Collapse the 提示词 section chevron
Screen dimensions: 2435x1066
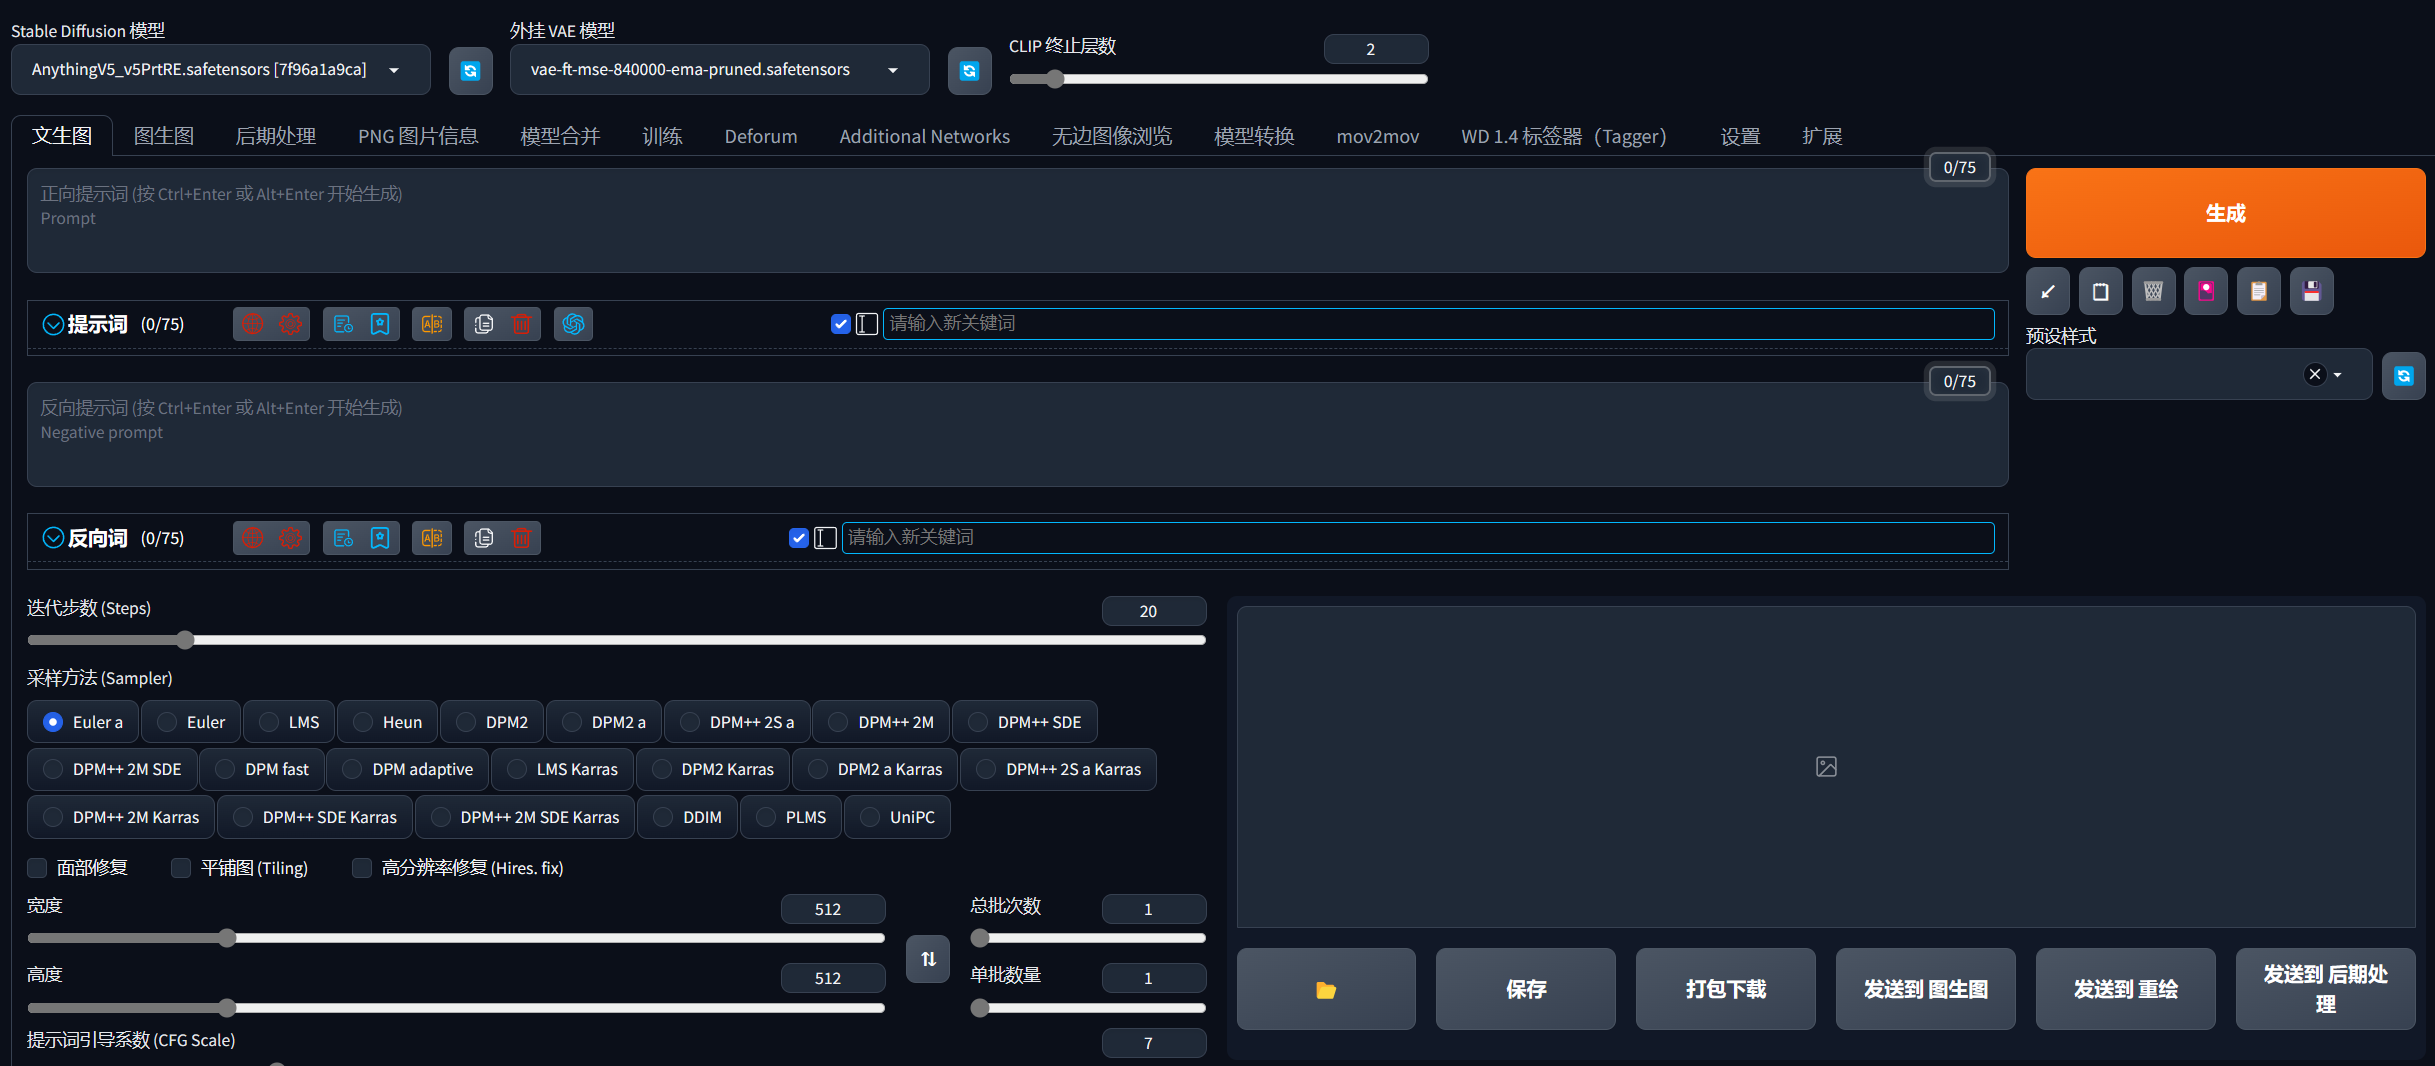point(53,324)
